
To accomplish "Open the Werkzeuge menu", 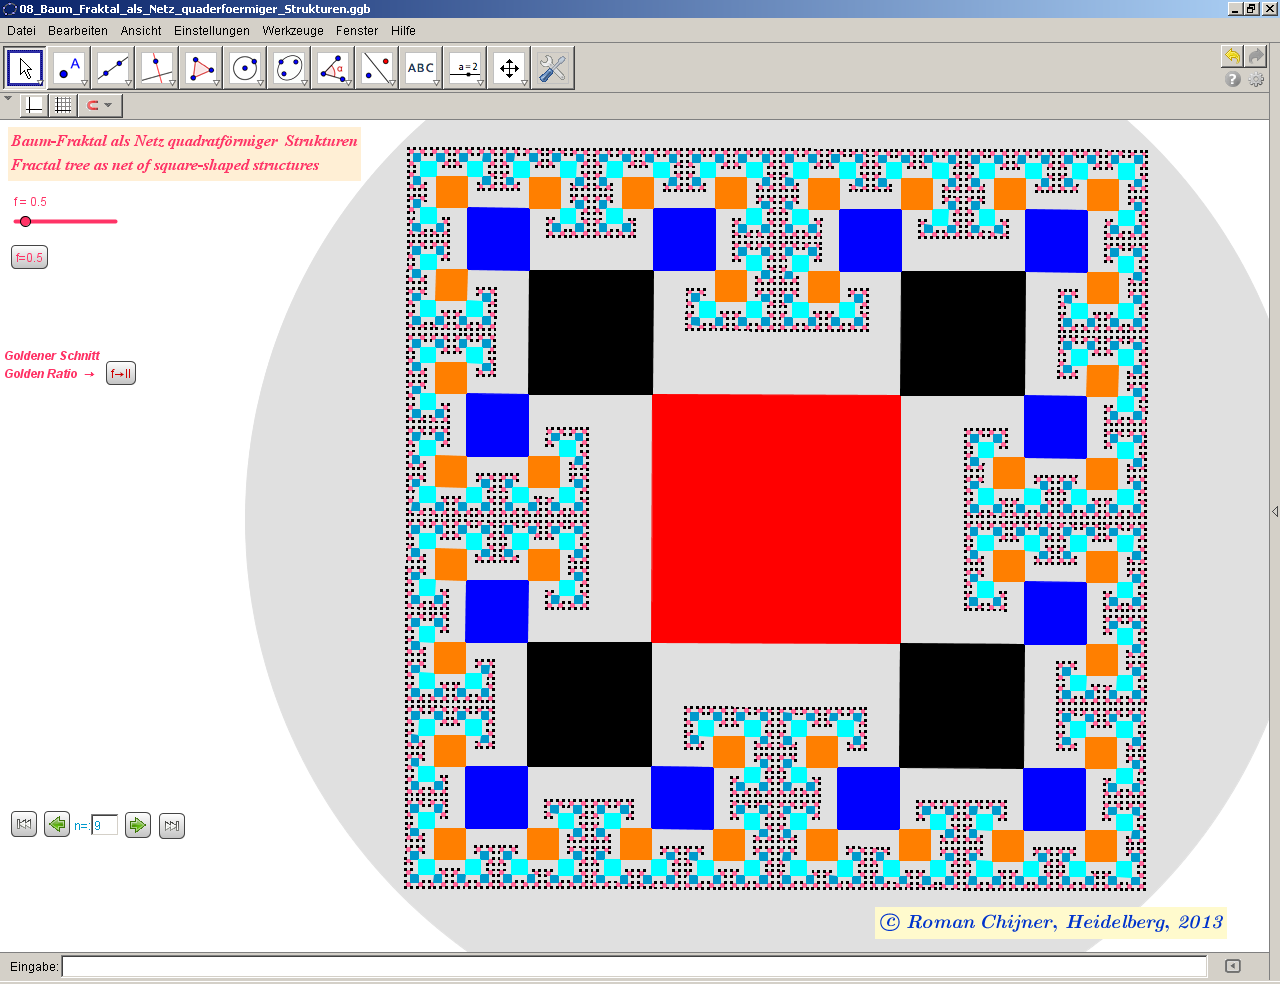I will 293,31.
